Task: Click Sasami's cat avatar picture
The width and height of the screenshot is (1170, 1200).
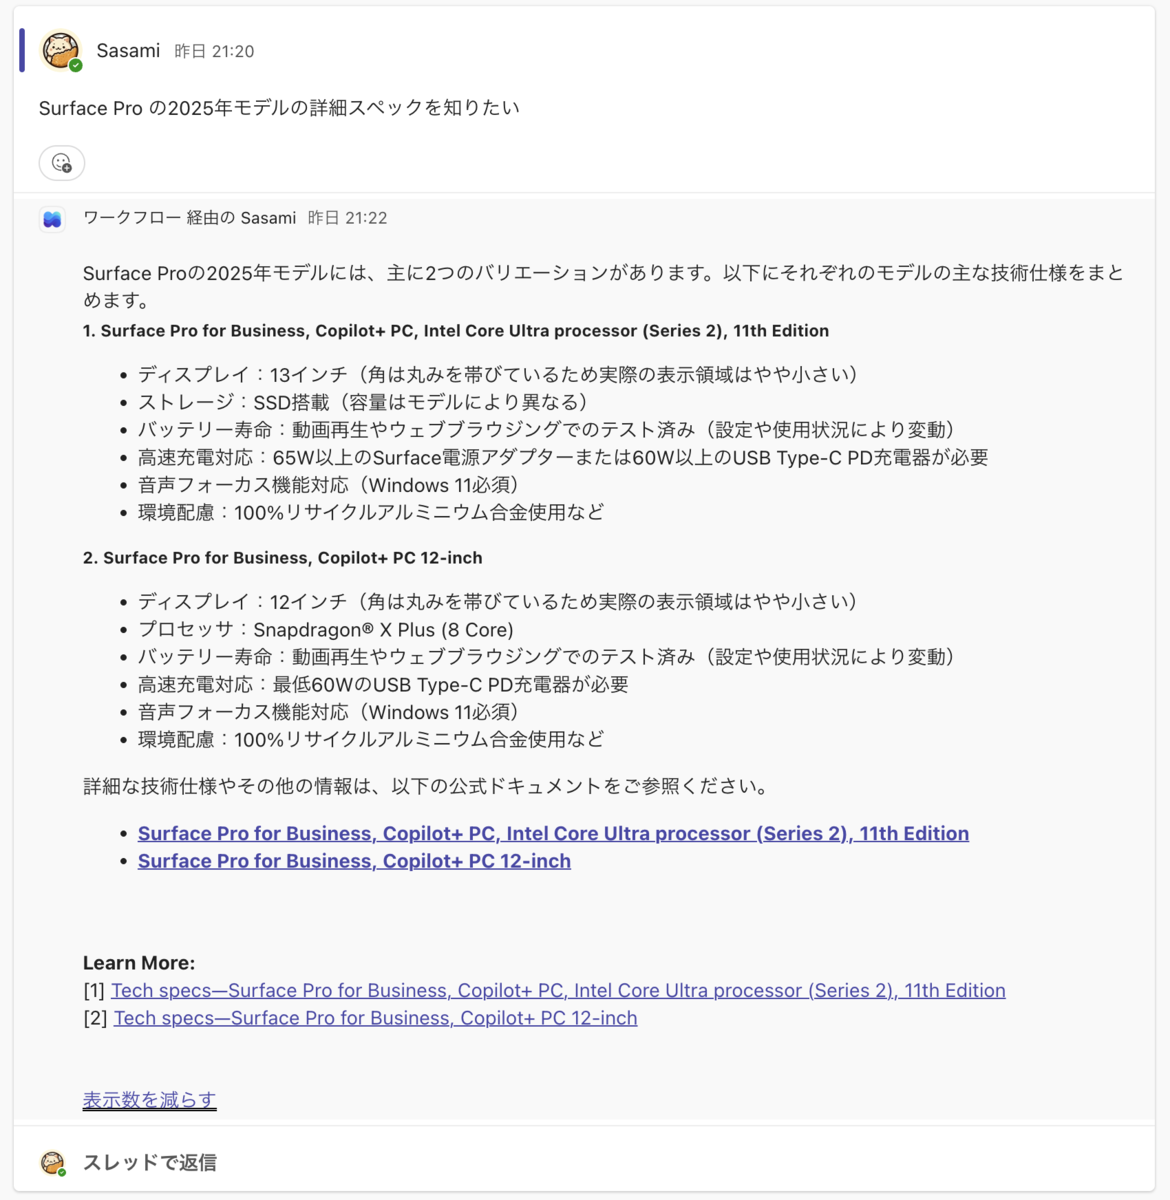Action: 60,50
